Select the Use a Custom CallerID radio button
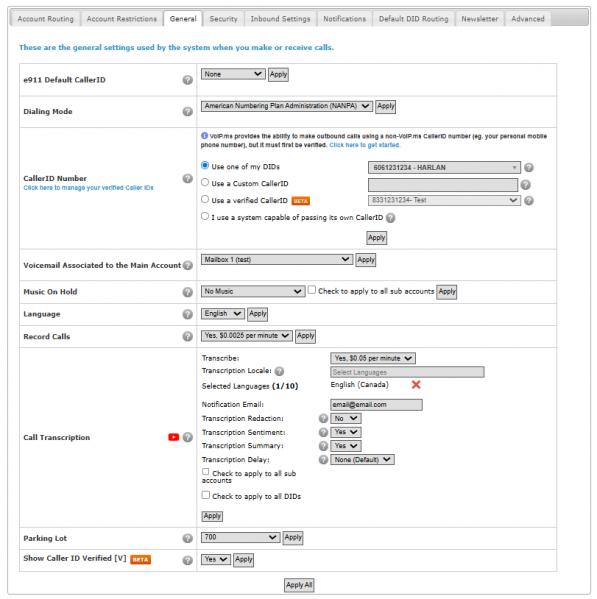The height and width of the screenshot is (599, 597). click(x=205, y=183)
